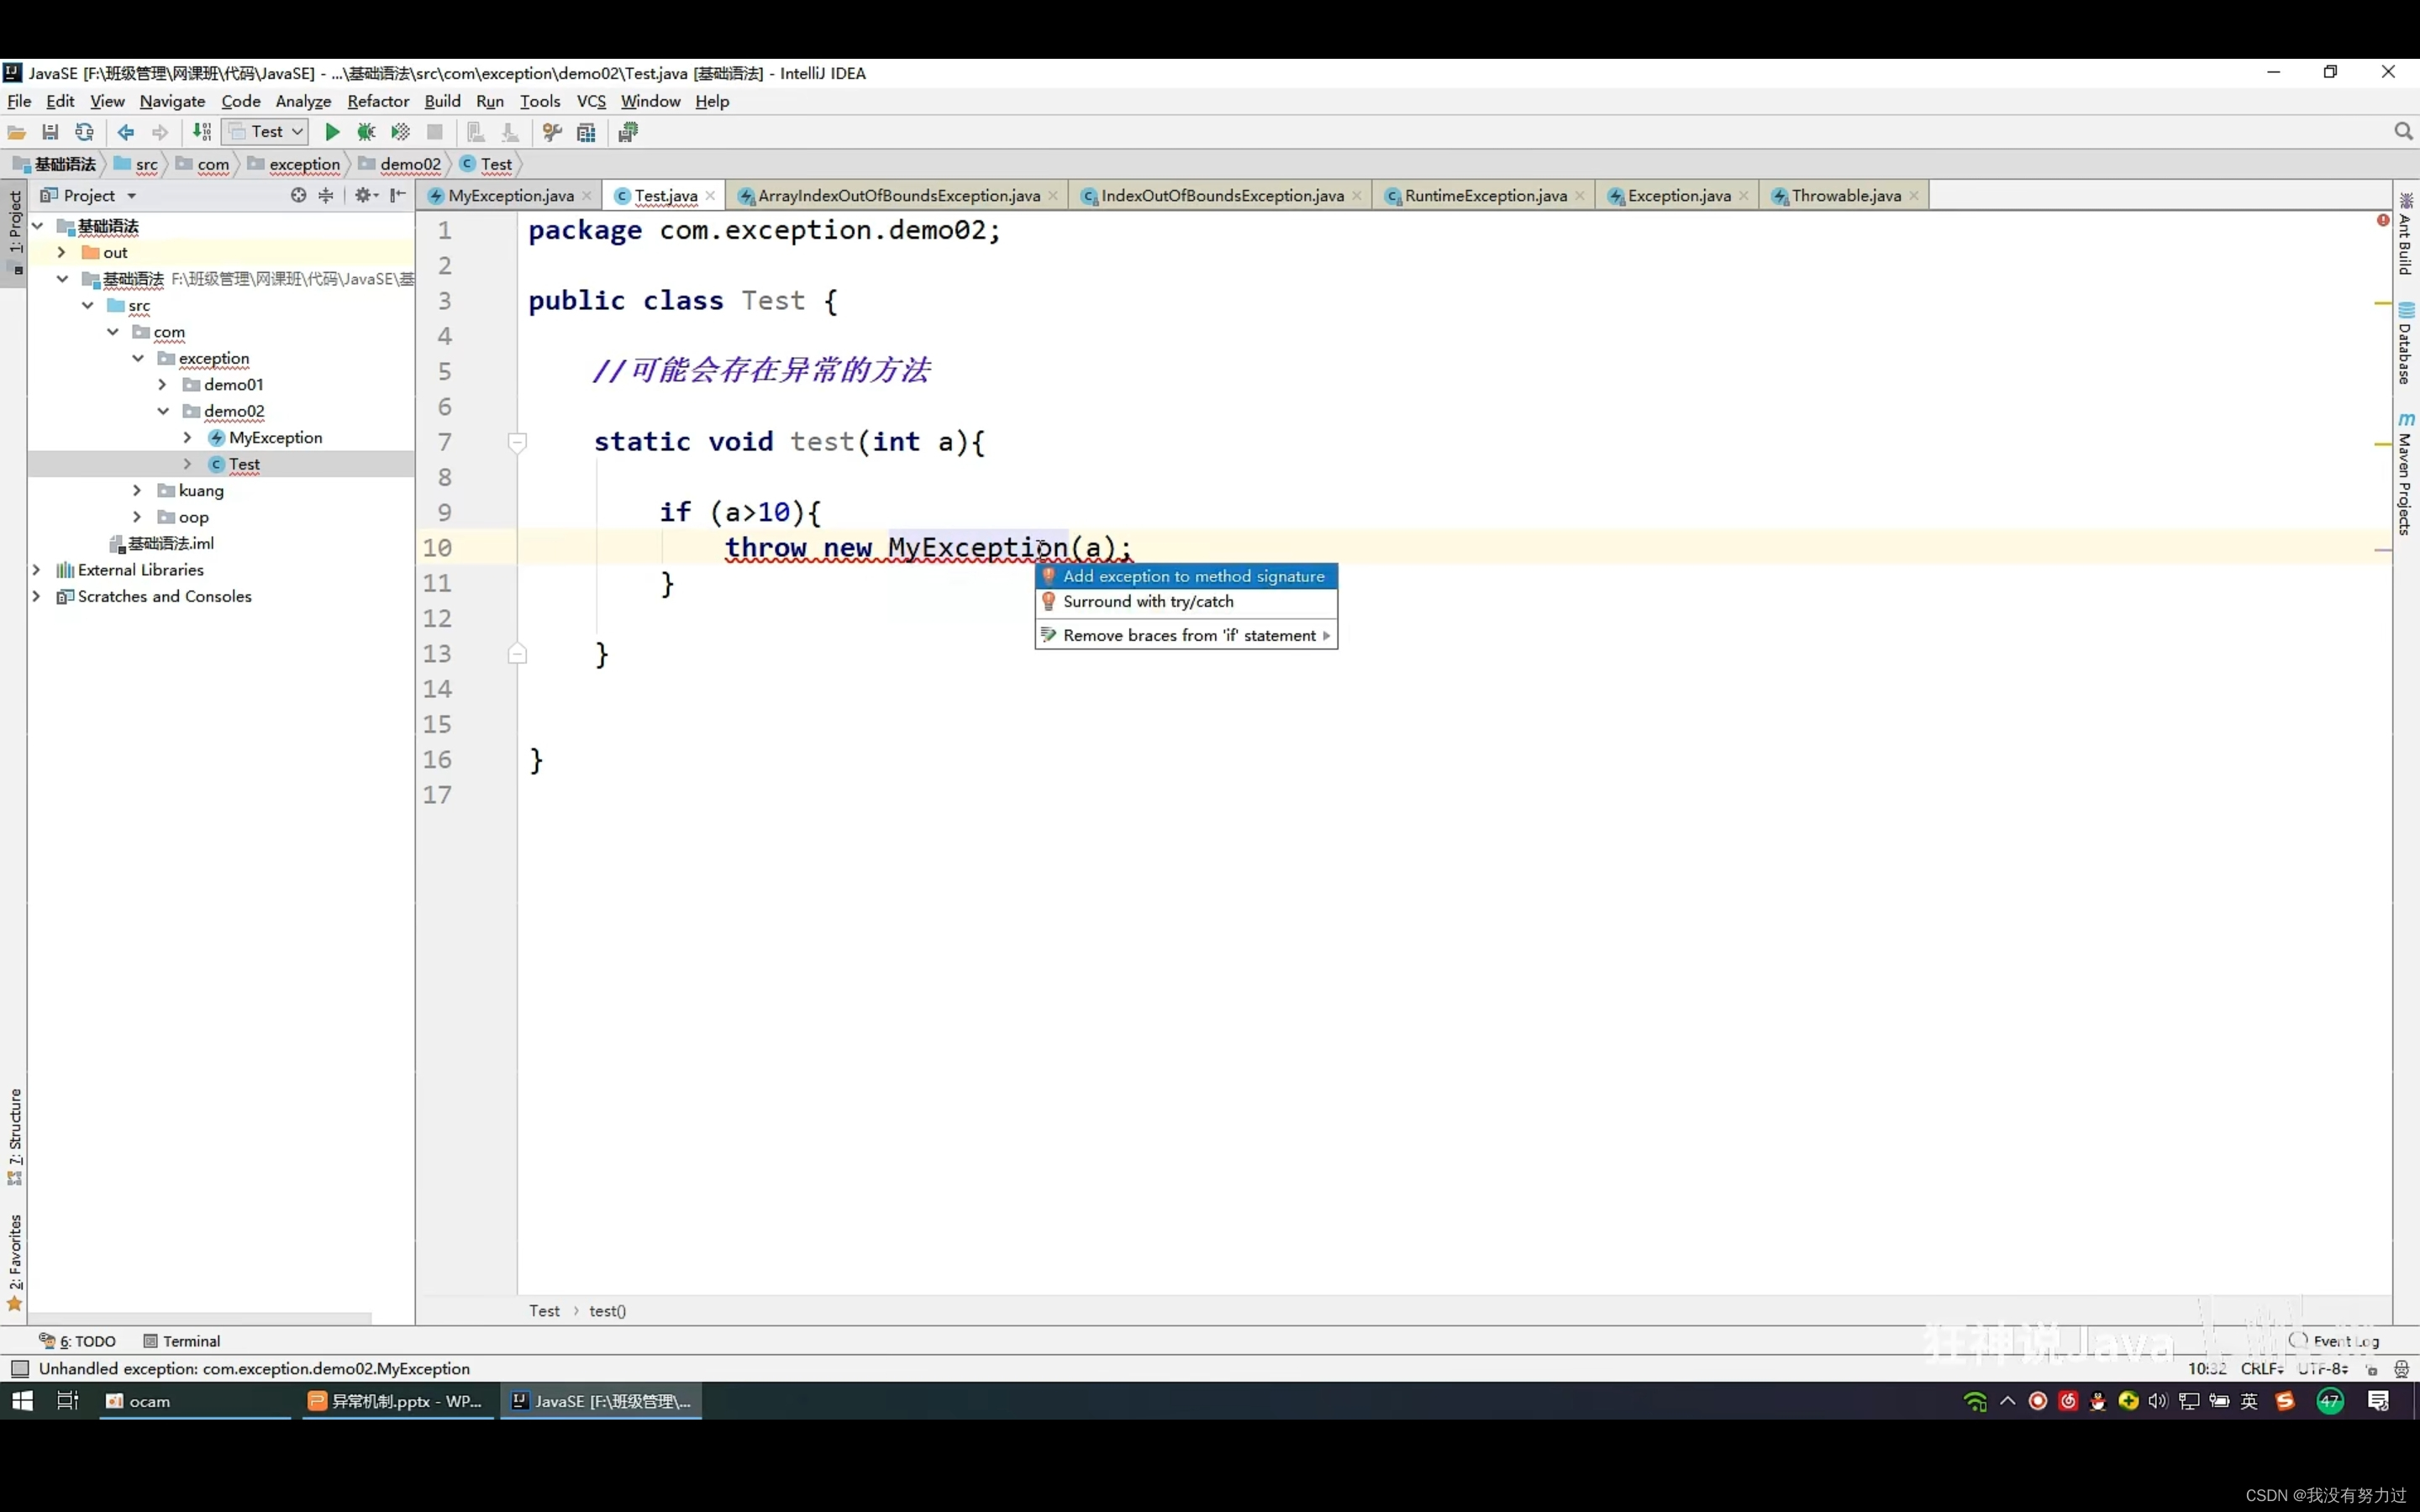The image size is (2420, 1512).
Task: Click exception in breadcrumb navigation bar
Action: tap(295, 164)
